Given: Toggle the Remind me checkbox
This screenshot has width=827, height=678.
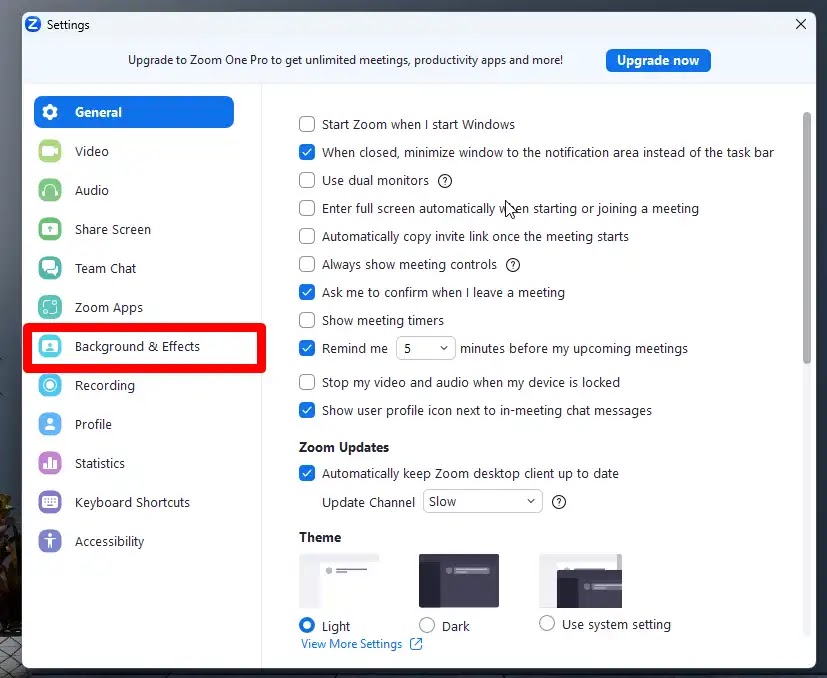Looking at the screenshot, I should [x=307, y=348].
